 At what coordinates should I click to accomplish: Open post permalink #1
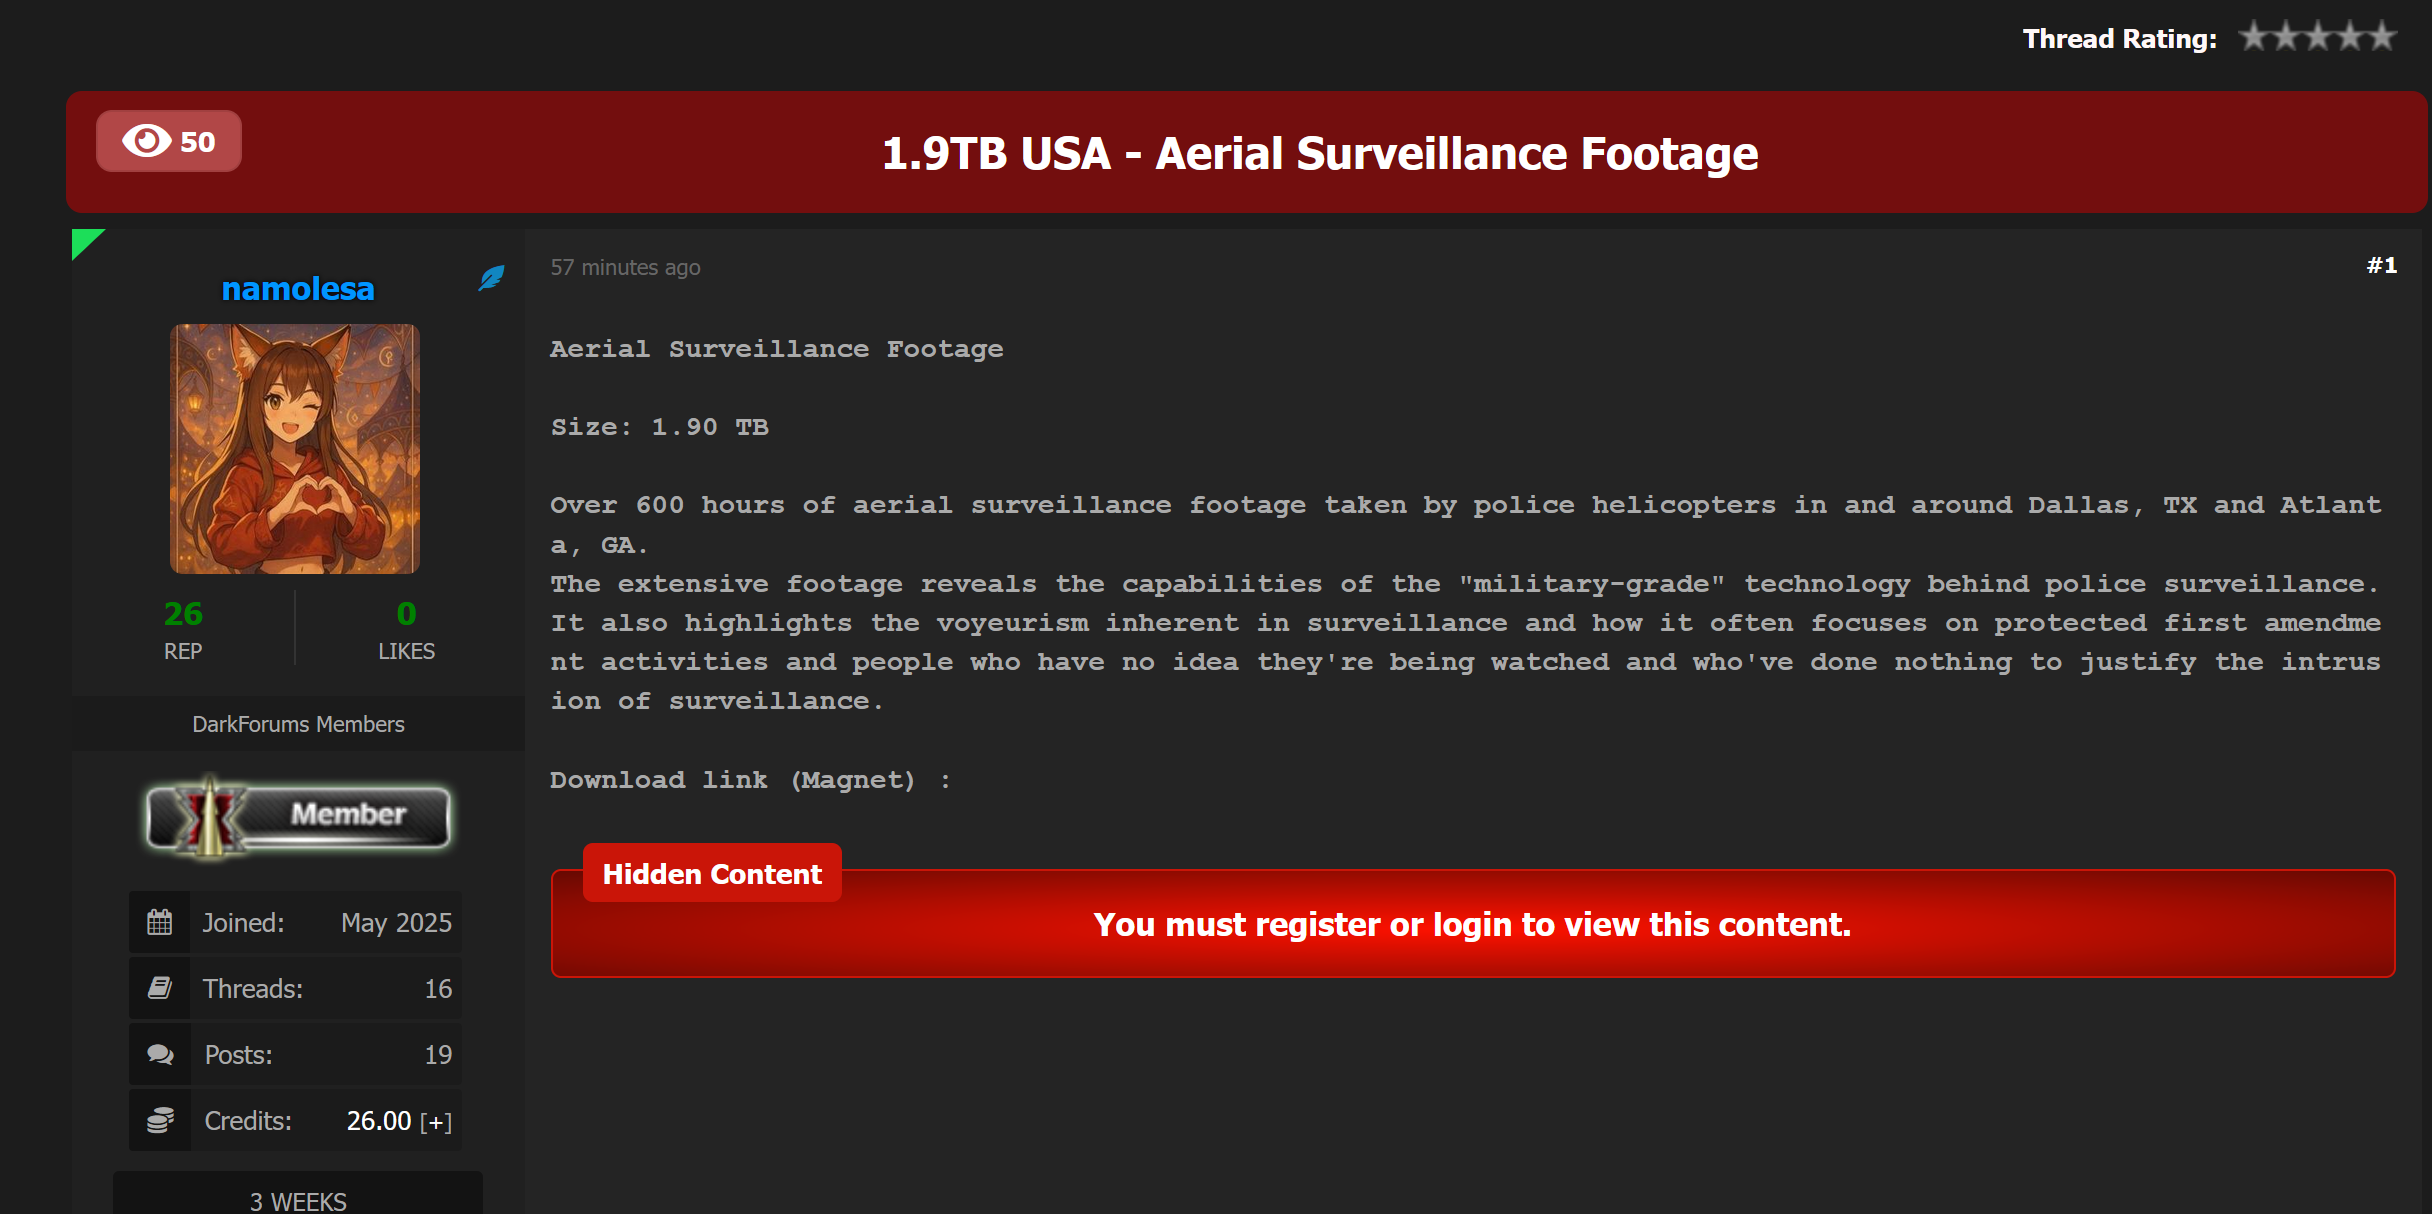[2381, 265]
